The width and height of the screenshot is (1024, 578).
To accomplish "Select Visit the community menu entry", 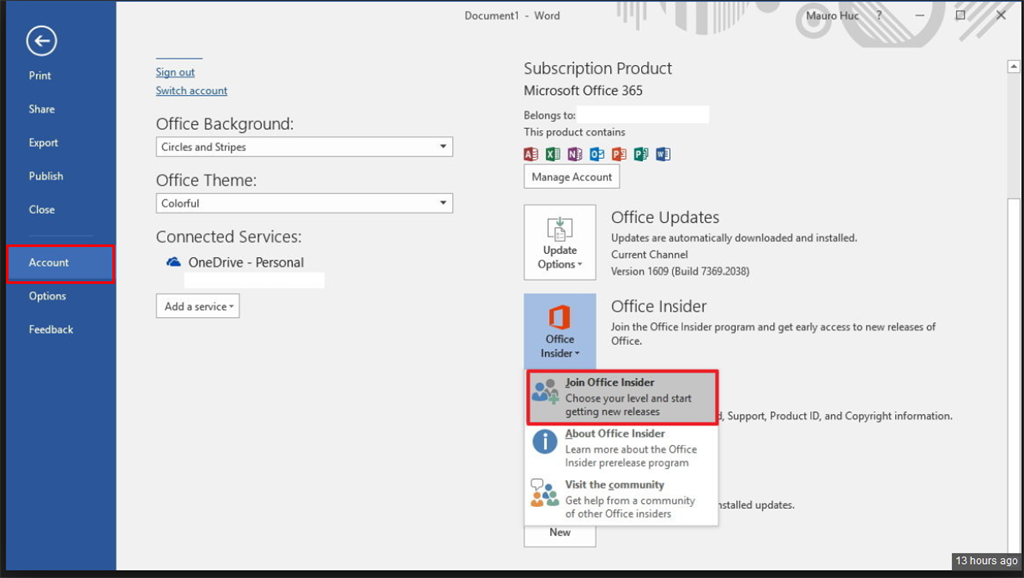I will (x=622, y=499).
